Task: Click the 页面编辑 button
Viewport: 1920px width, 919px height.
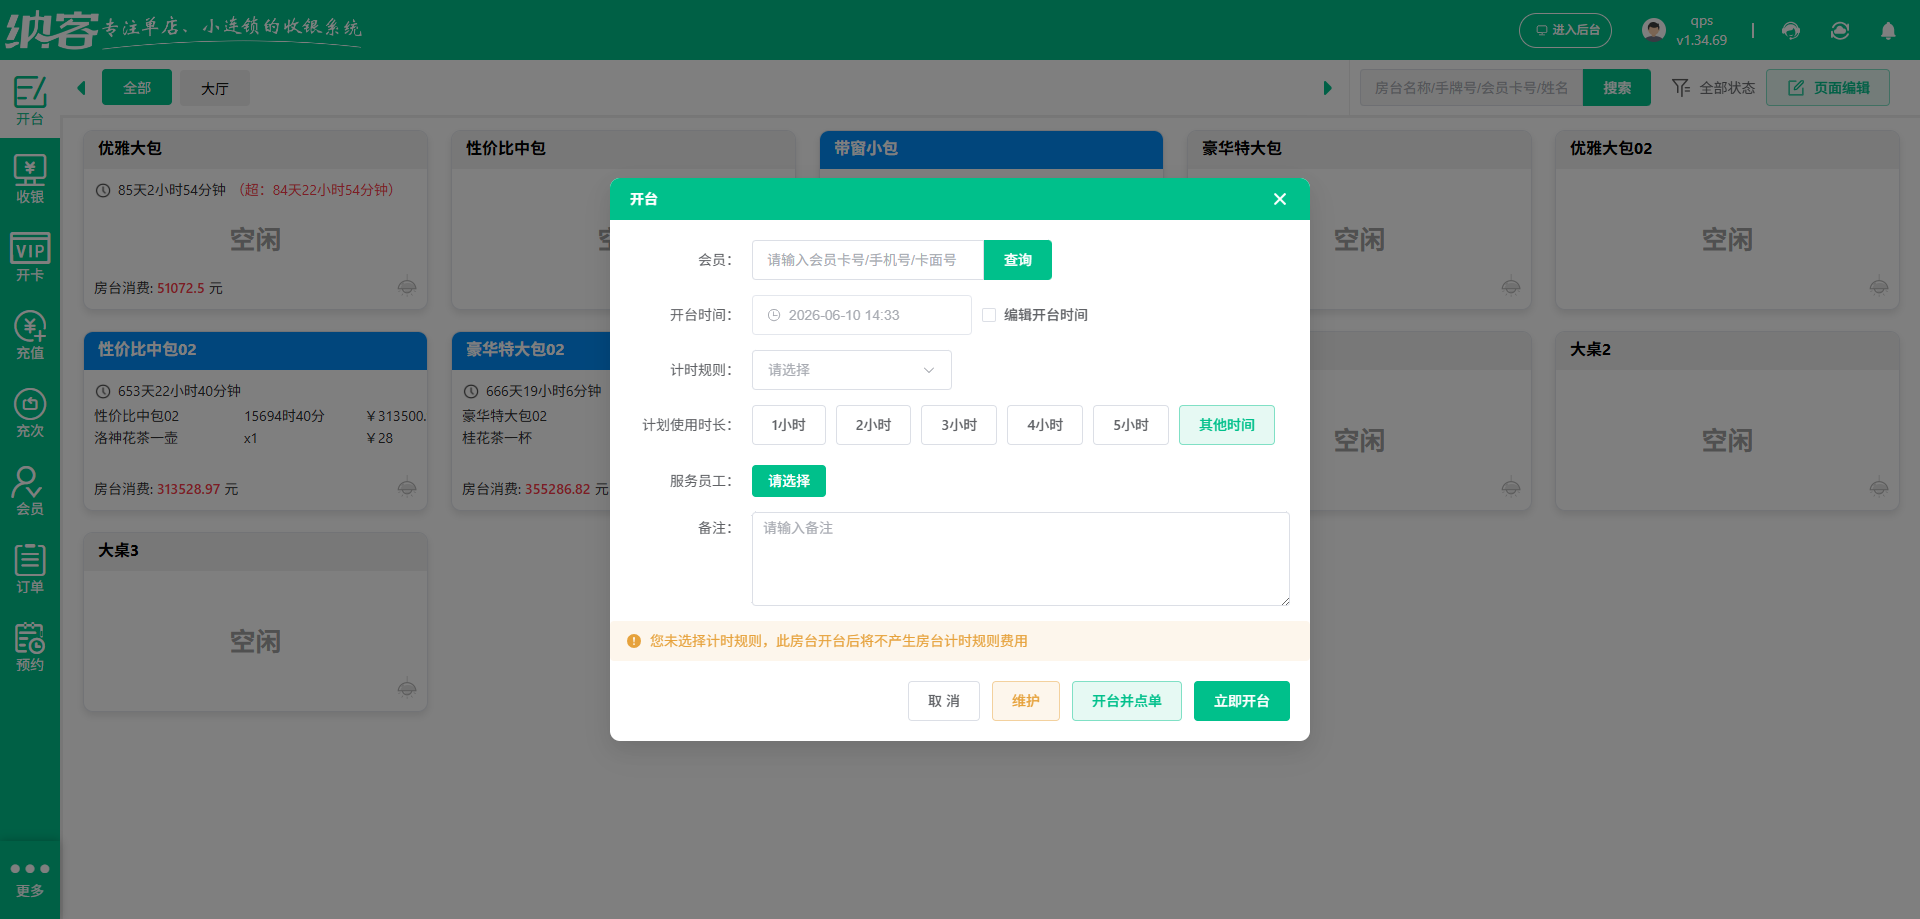Action: (1828, 88)
